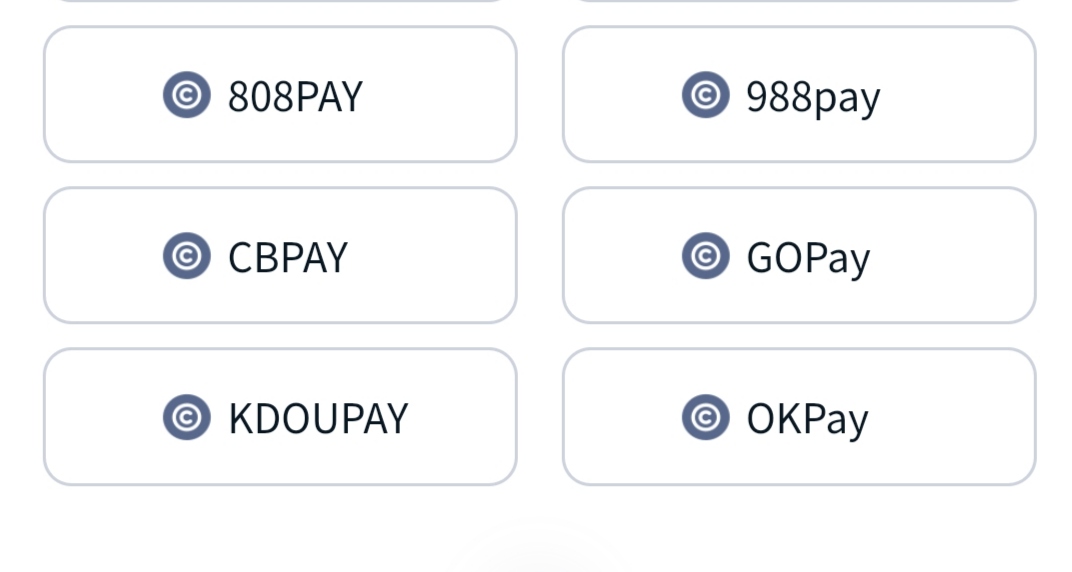Click the coin icon beside 988pay
This screenshot has width=1072, height=572.
[x=706, y=95]
